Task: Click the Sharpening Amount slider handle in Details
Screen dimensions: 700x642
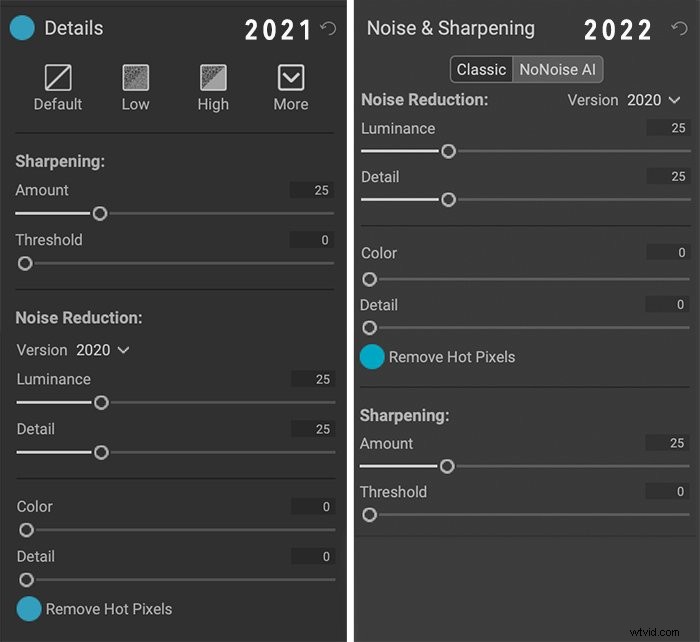Action: tap(100, 213)
